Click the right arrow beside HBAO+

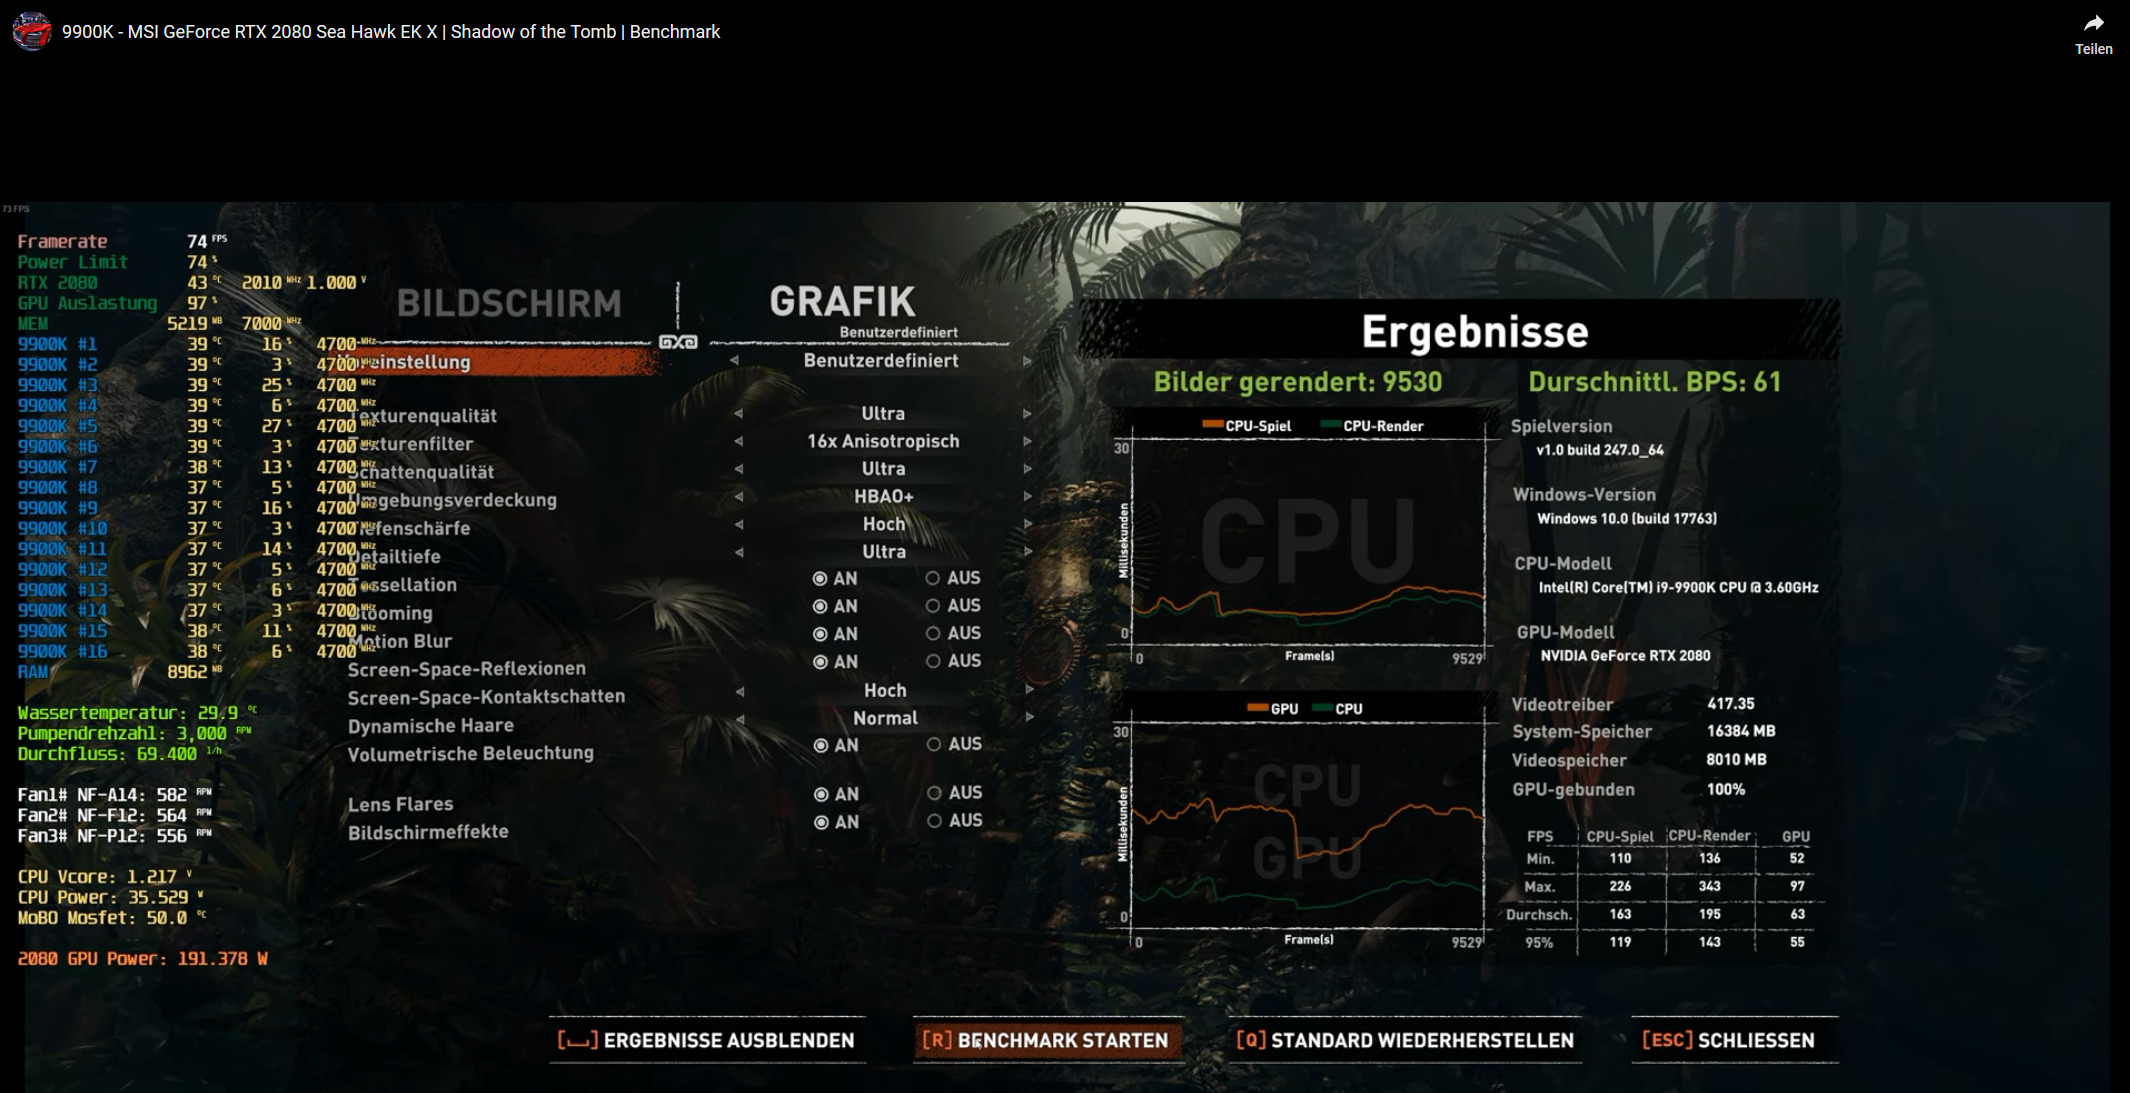click(x=1027, y=496)
